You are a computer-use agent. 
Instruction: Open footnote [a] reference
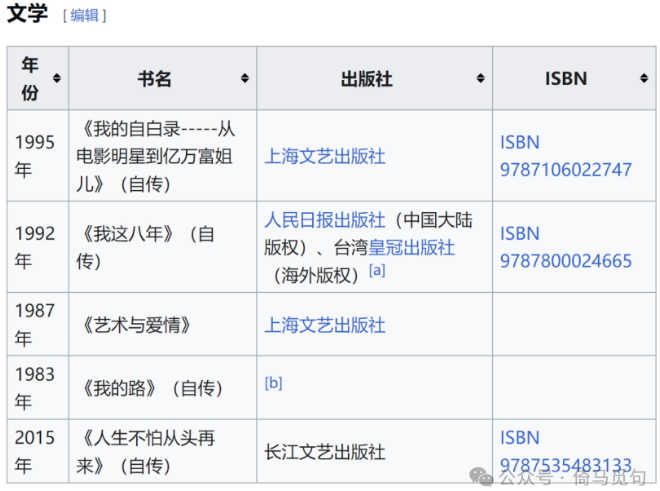tap(377, 270)
